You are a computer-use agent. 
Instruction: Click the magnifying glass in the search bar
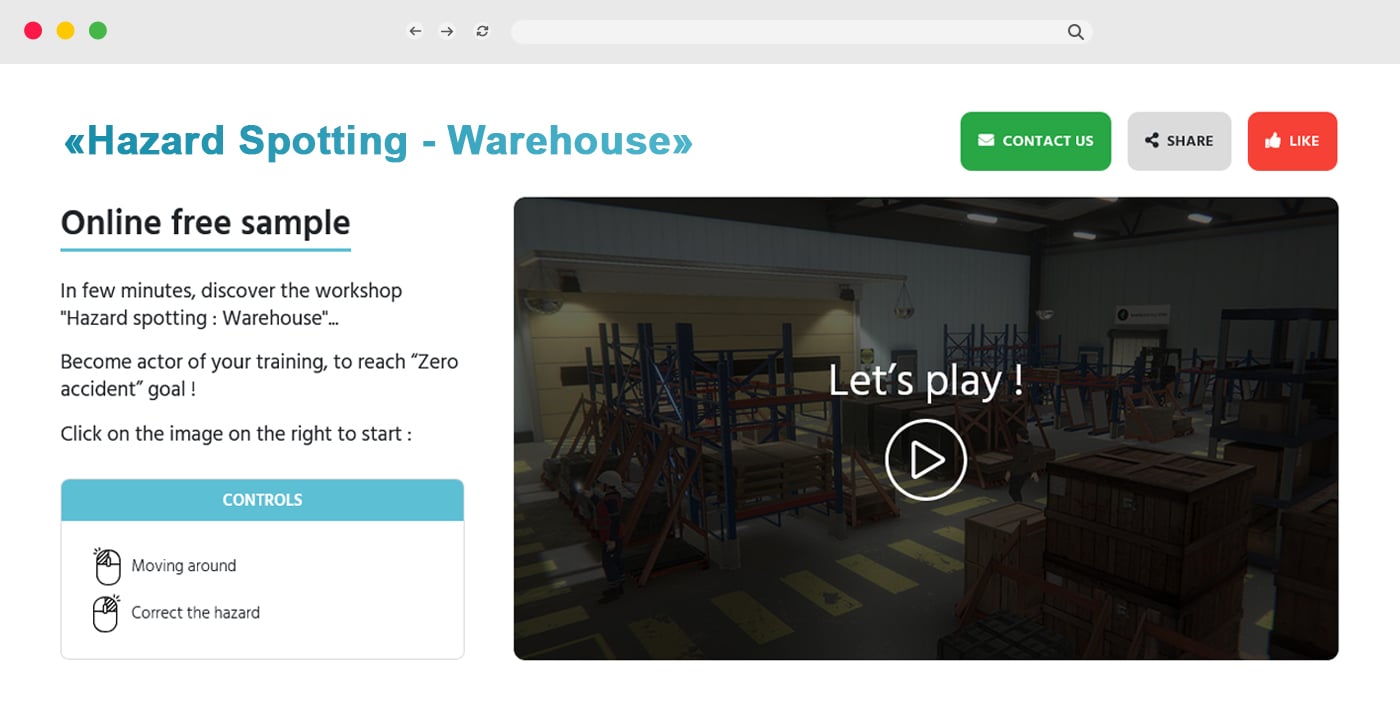point(1075,31)
